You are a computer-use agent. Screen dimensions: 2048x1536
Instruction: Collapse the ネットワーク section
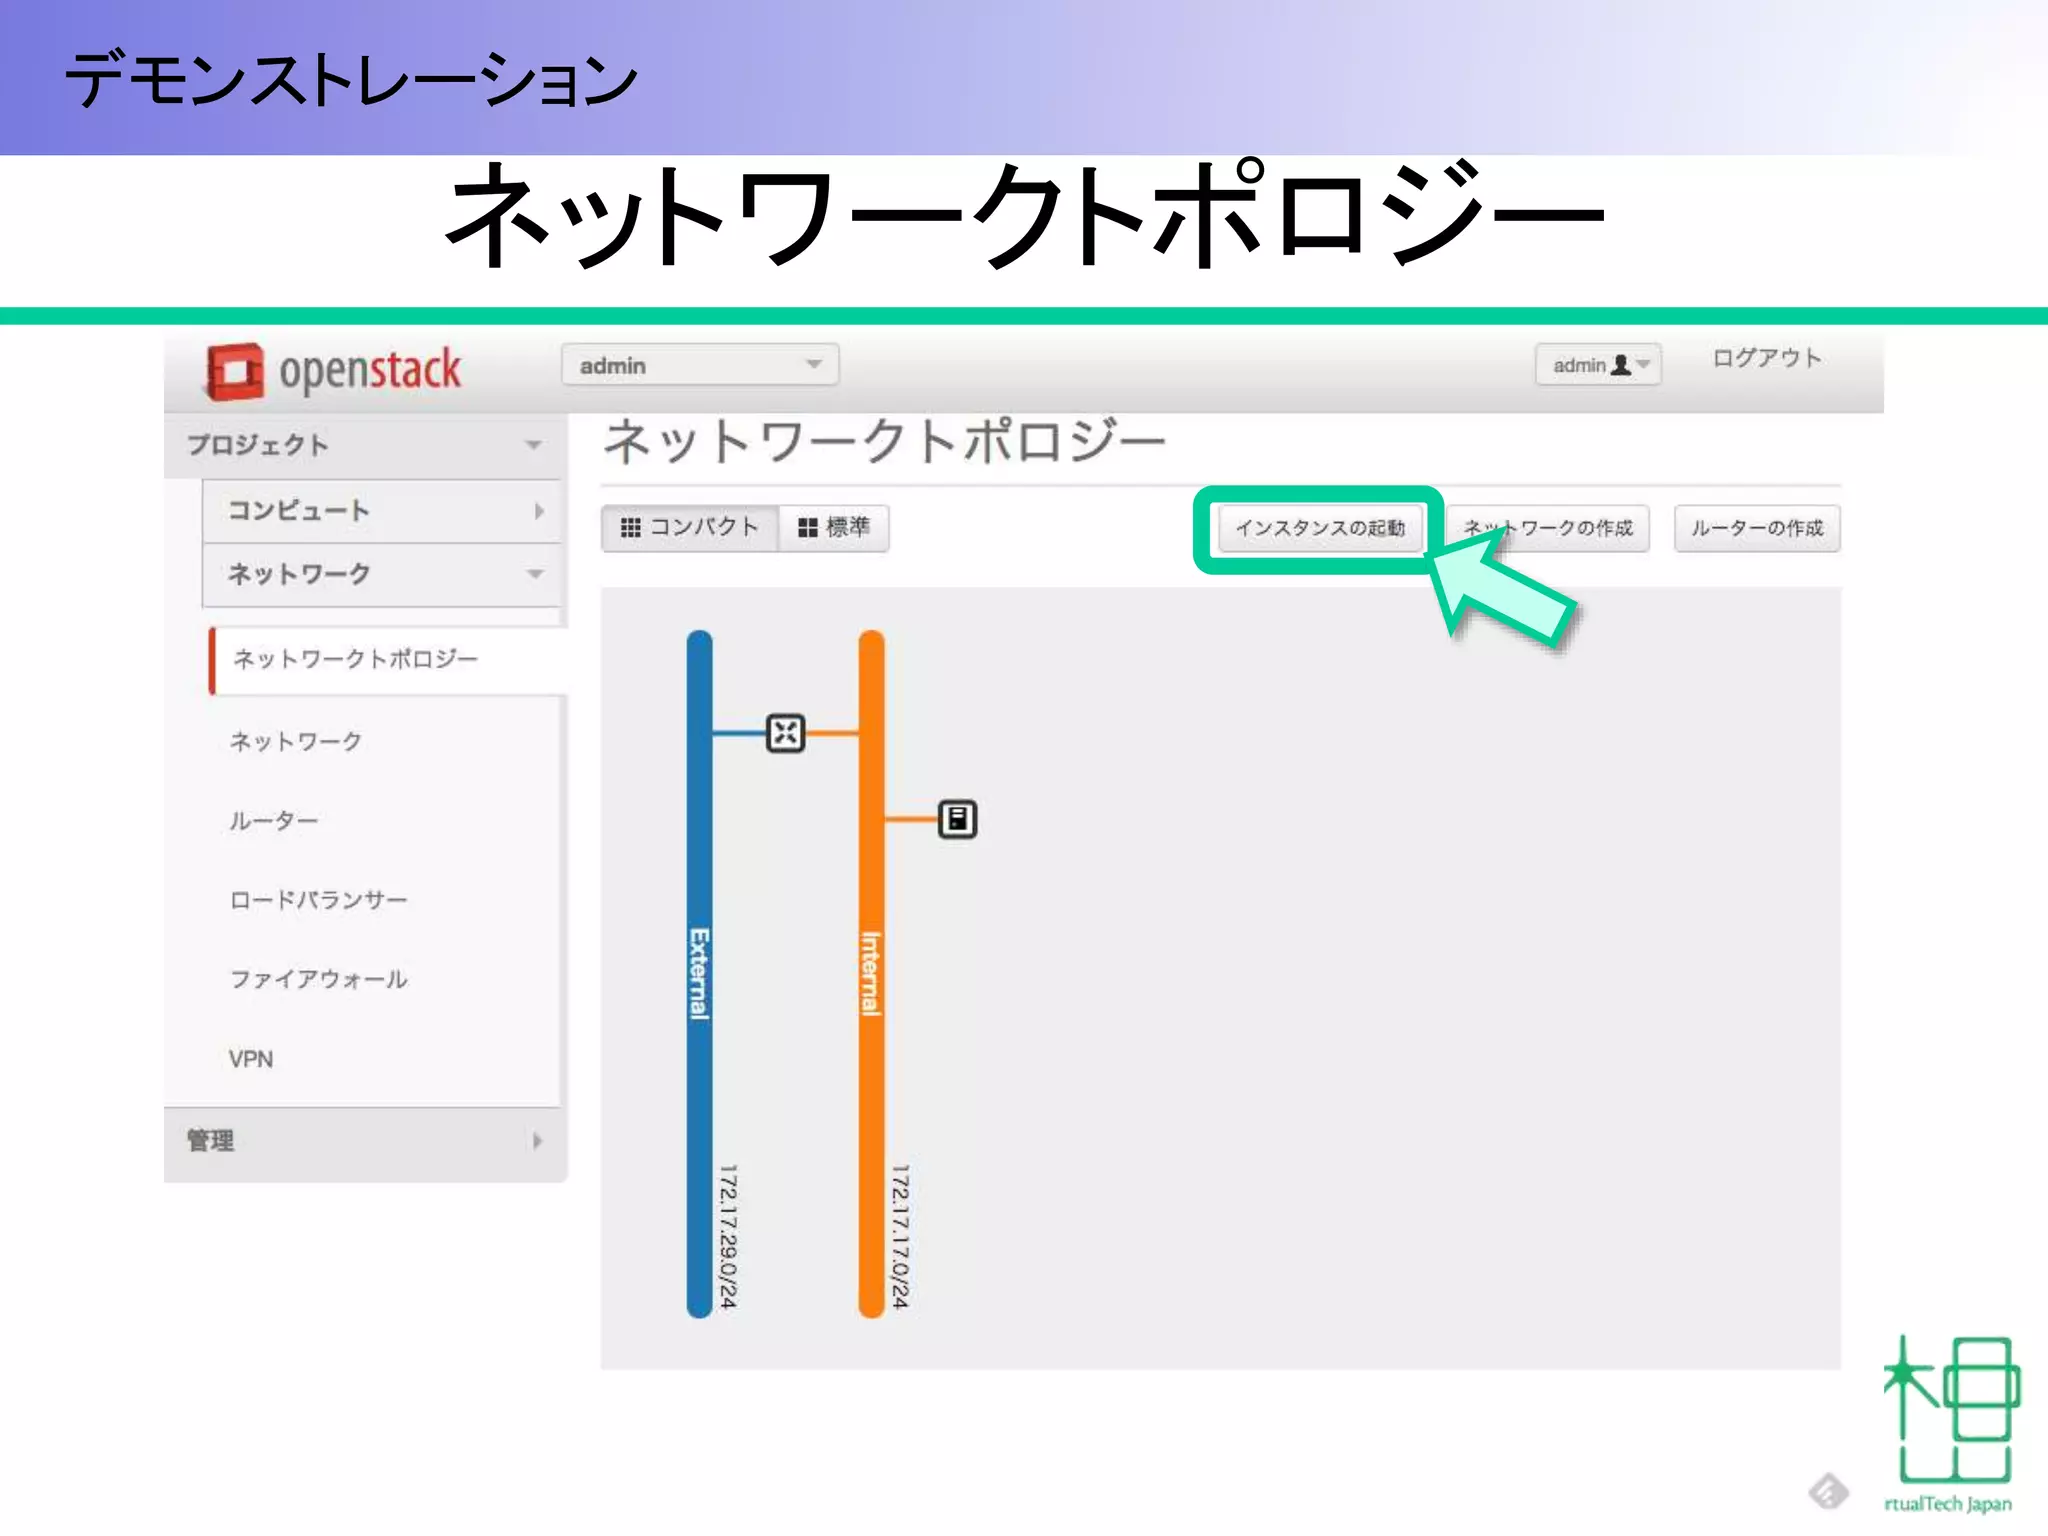382,574
